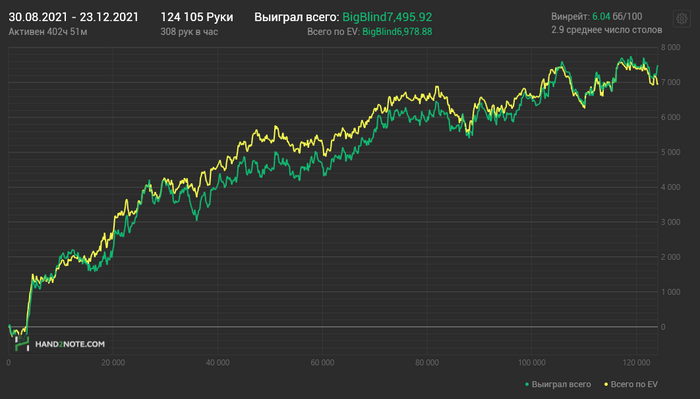Toggle the 'Выиграл всего' legend entry
The image size is (700, 399).
click(558, 384)
